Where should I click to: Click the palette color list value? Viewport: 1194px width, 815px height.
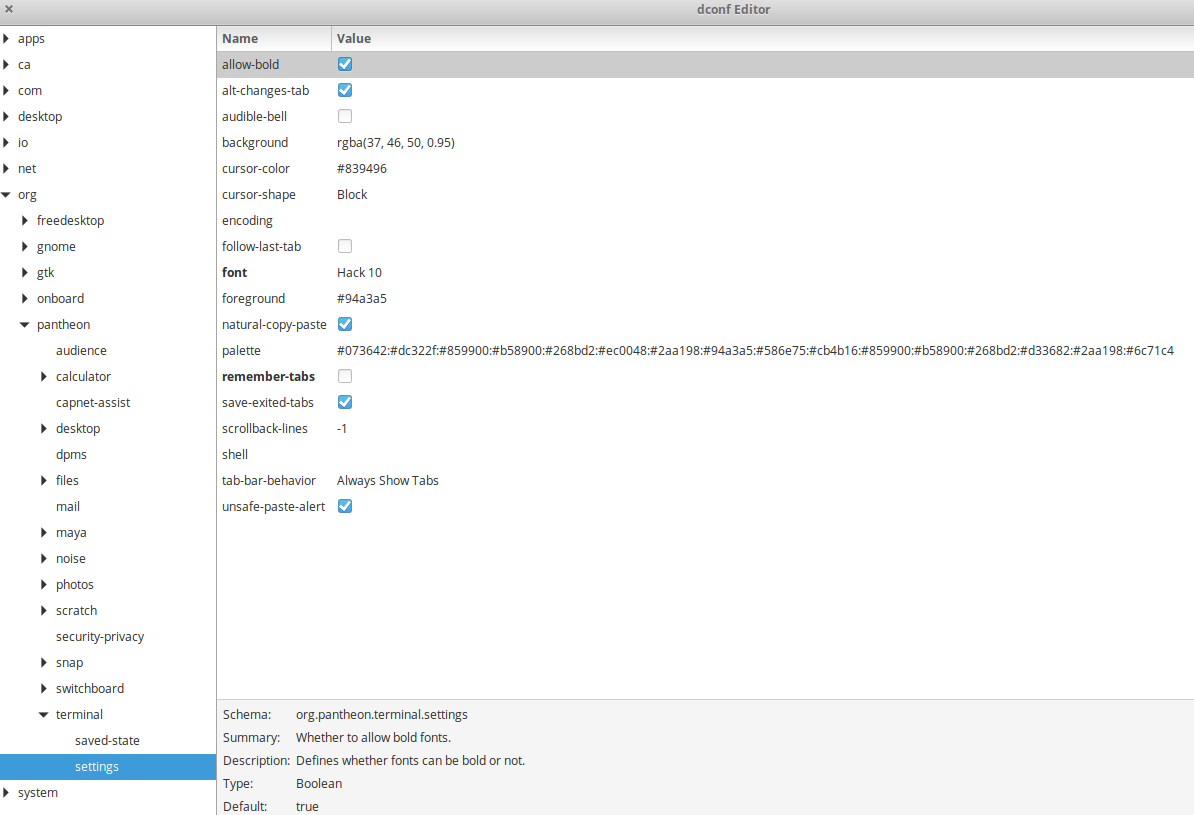(x=500, y=350)
